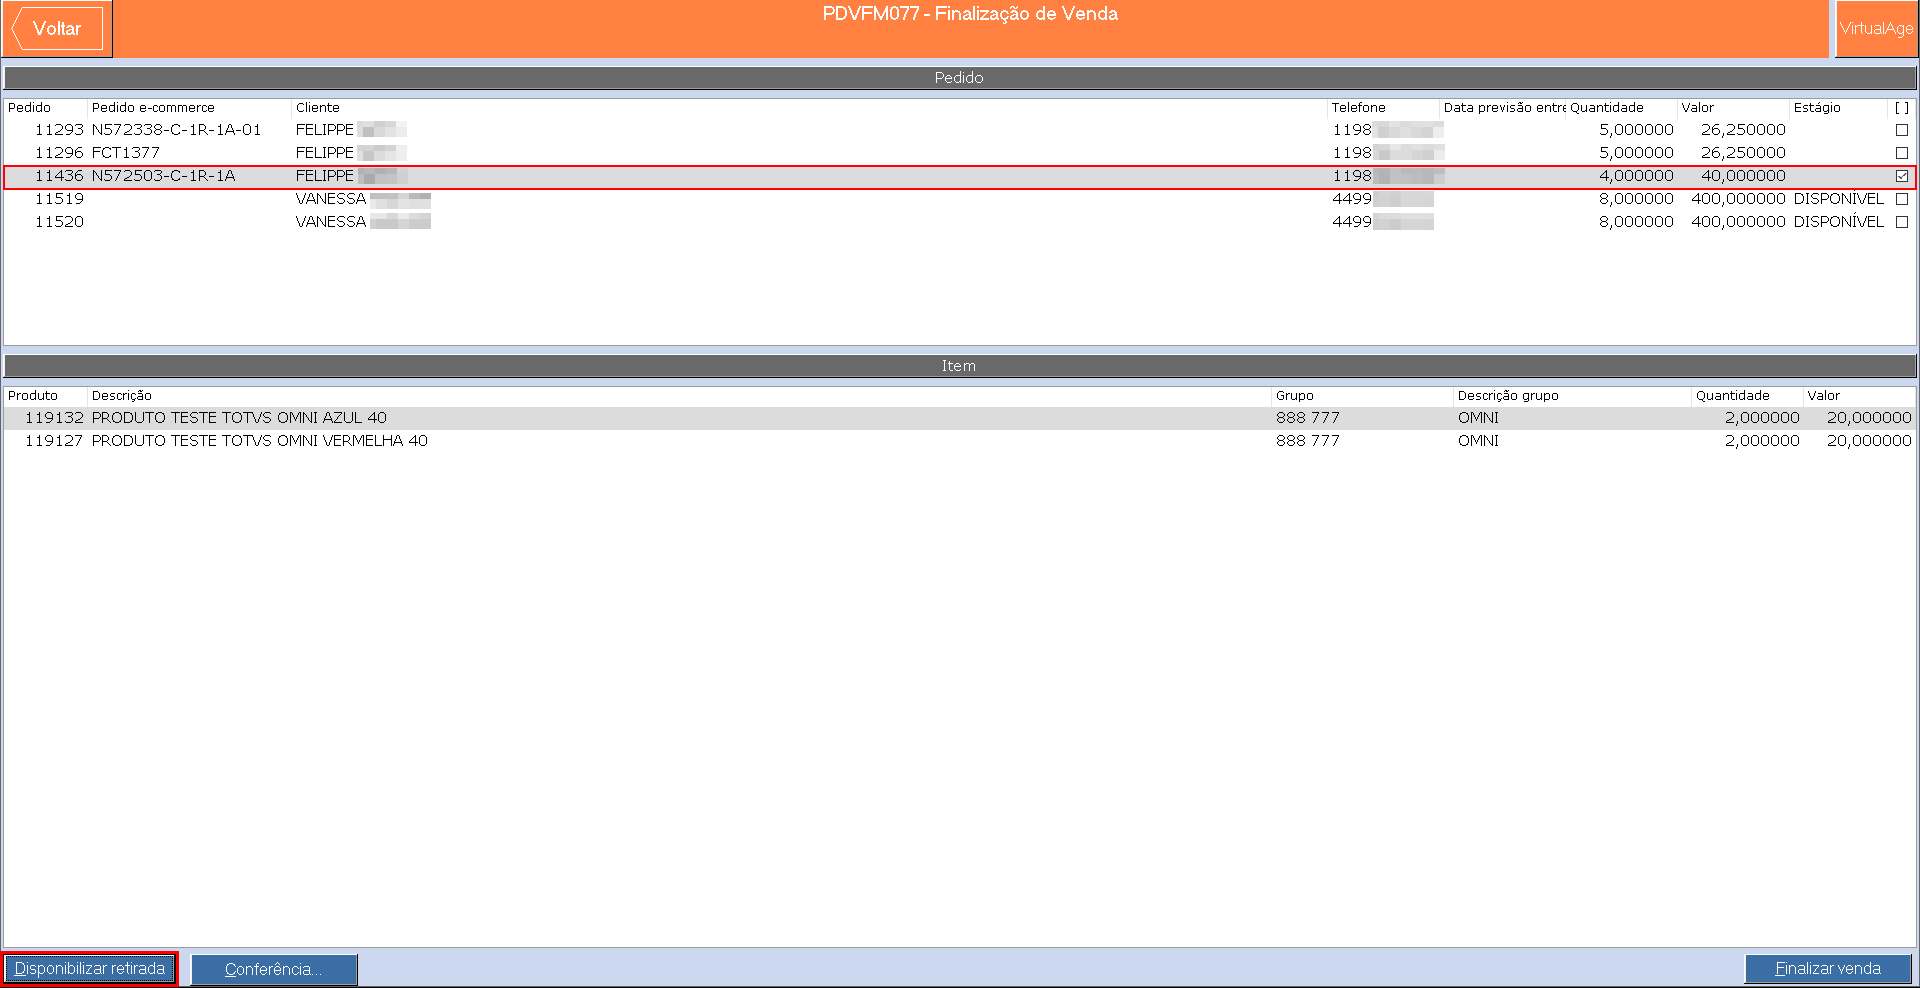The image size is (1920, 988).
Task: Open the Conferência dialog button
Action: pos(274,969)
